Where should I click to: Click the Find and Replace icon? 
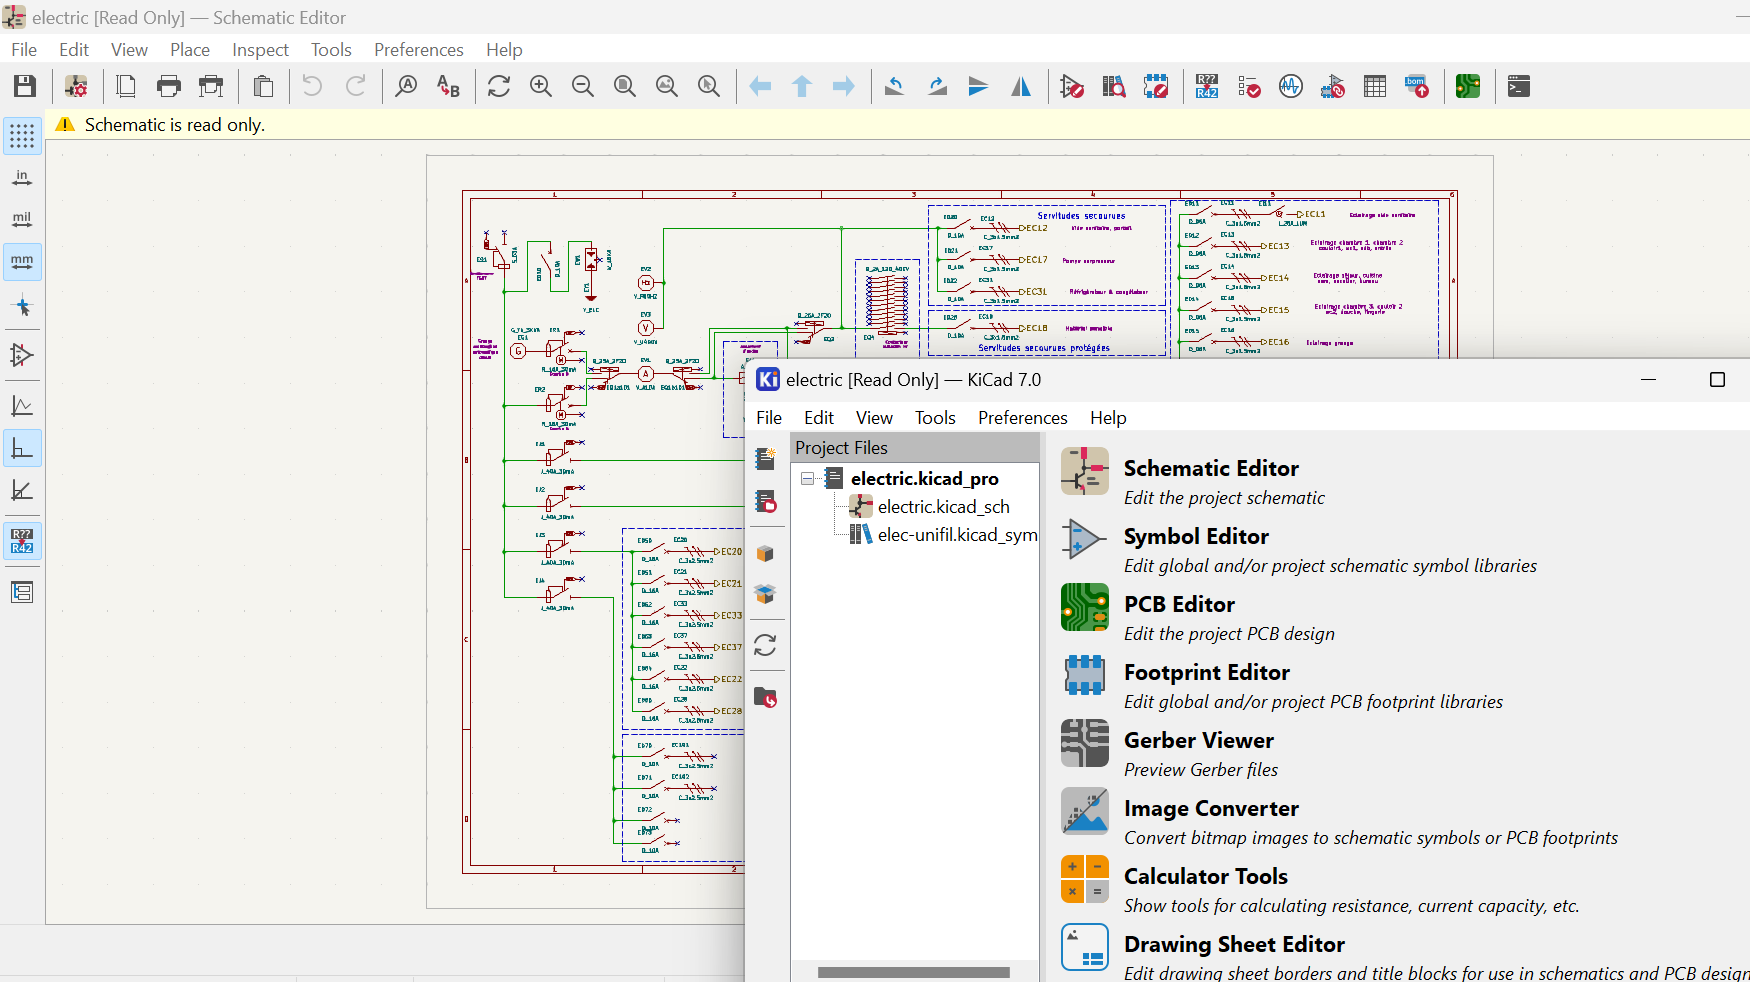448,87
